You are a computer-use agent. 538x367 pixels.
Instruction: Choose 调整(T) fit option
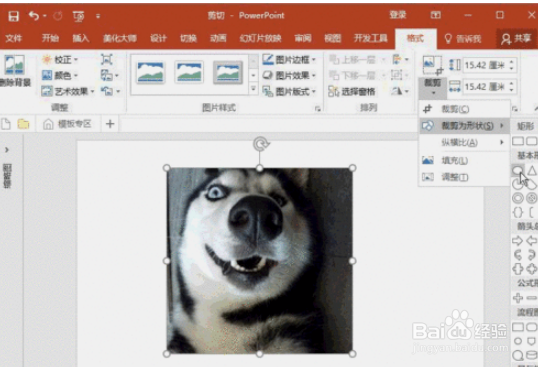(464, 177)
